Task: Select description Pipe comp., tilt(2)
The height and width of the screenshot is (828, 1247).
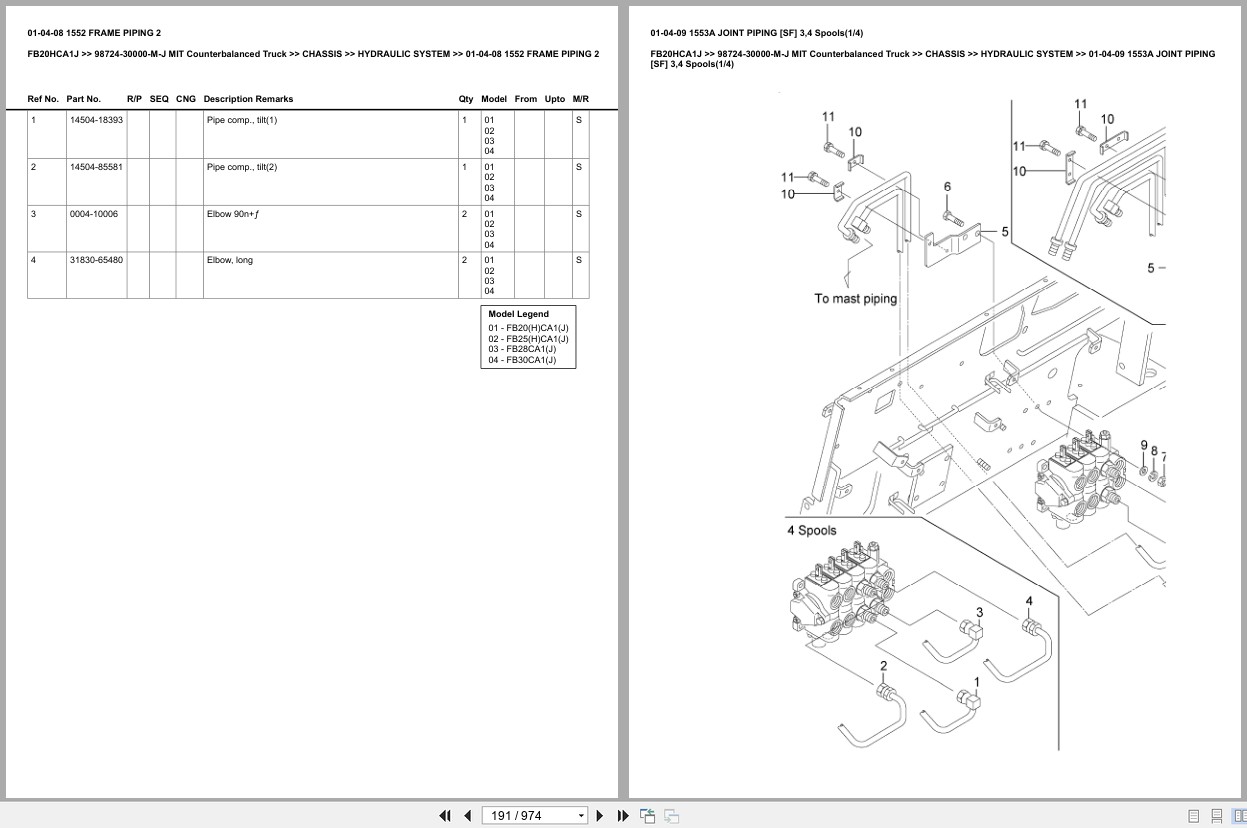Action: 242,167
